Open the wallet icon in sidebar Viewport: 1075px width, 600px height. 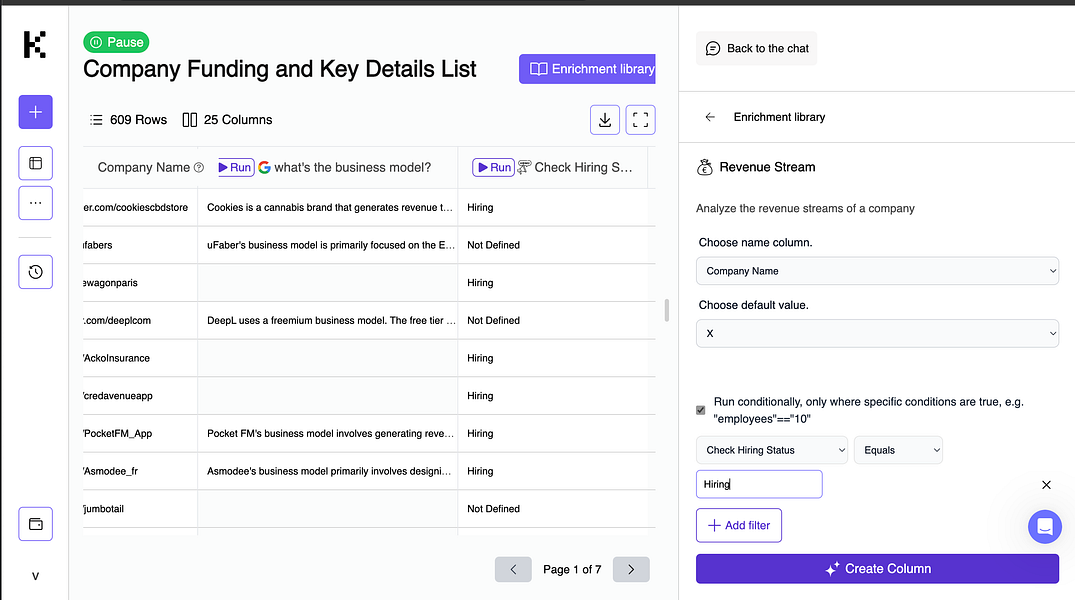click(35, 523)
